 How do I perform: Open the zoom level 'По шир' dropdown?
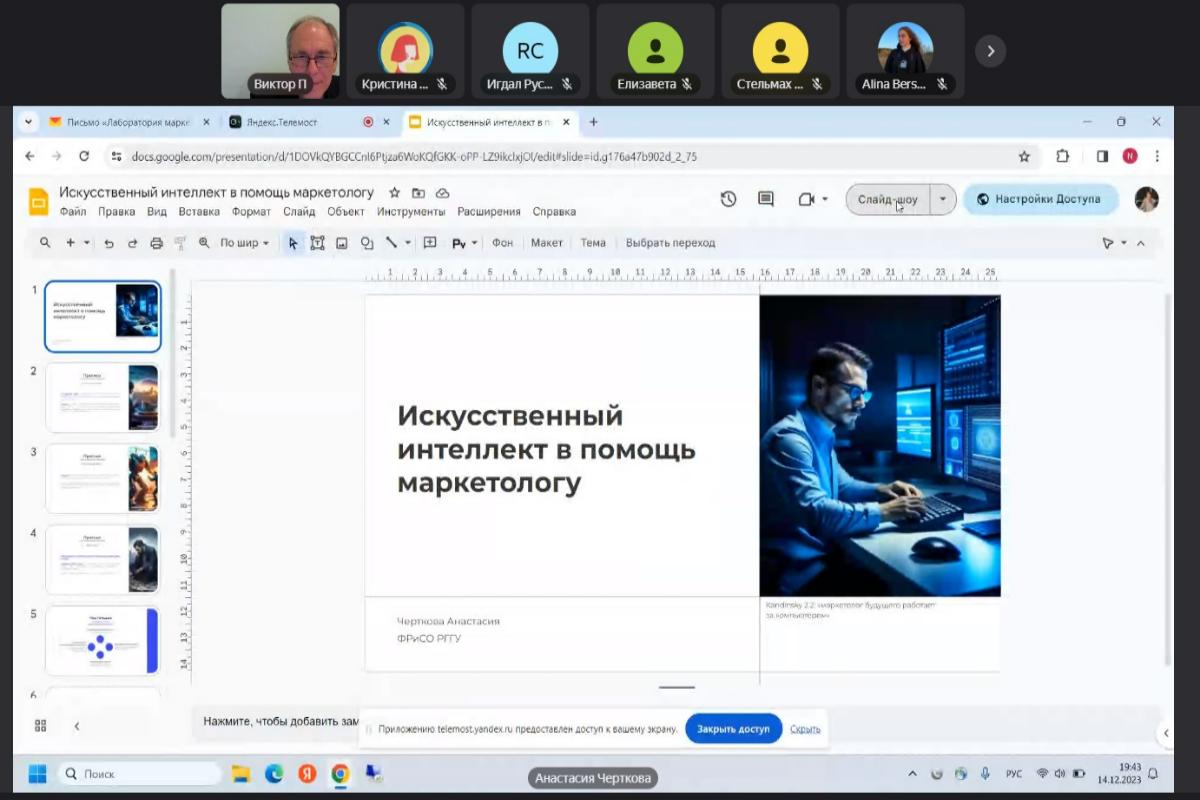[244, 243]
